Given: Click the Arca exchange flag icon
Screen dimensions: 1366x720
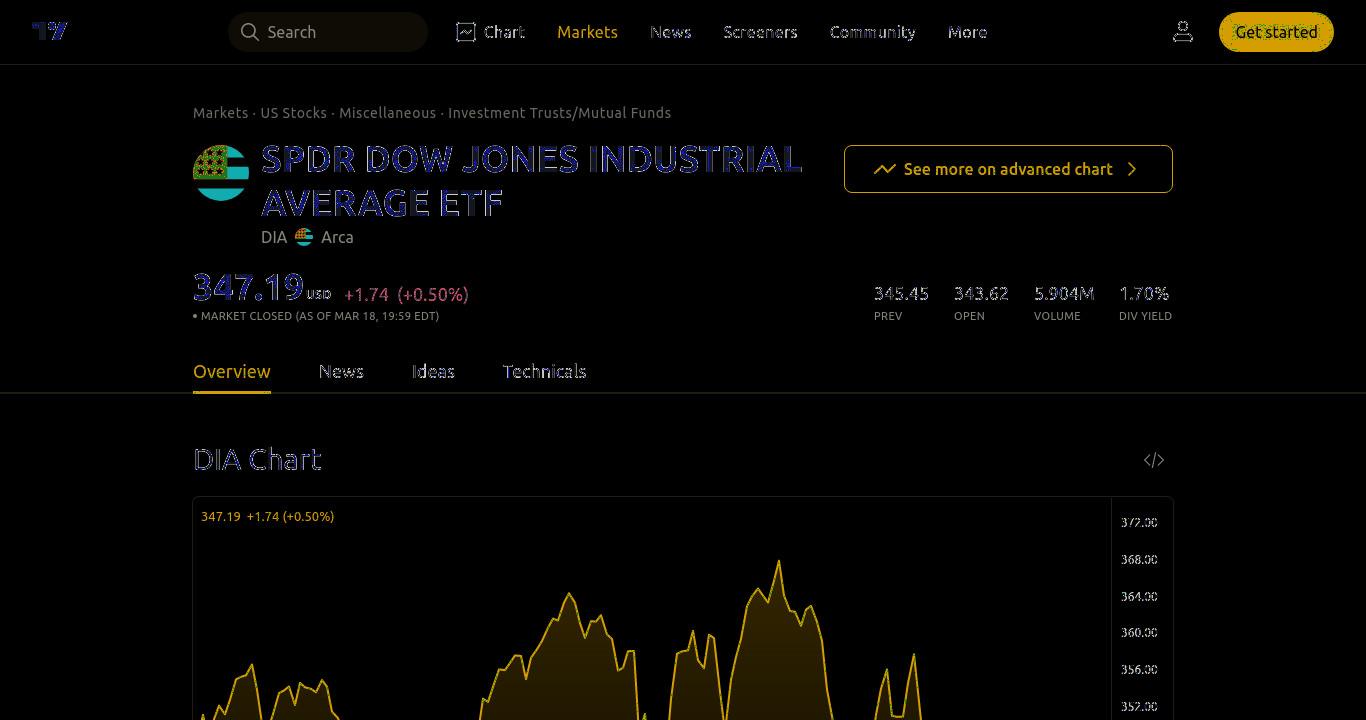Looking at the screenshot, I should 304,237.
